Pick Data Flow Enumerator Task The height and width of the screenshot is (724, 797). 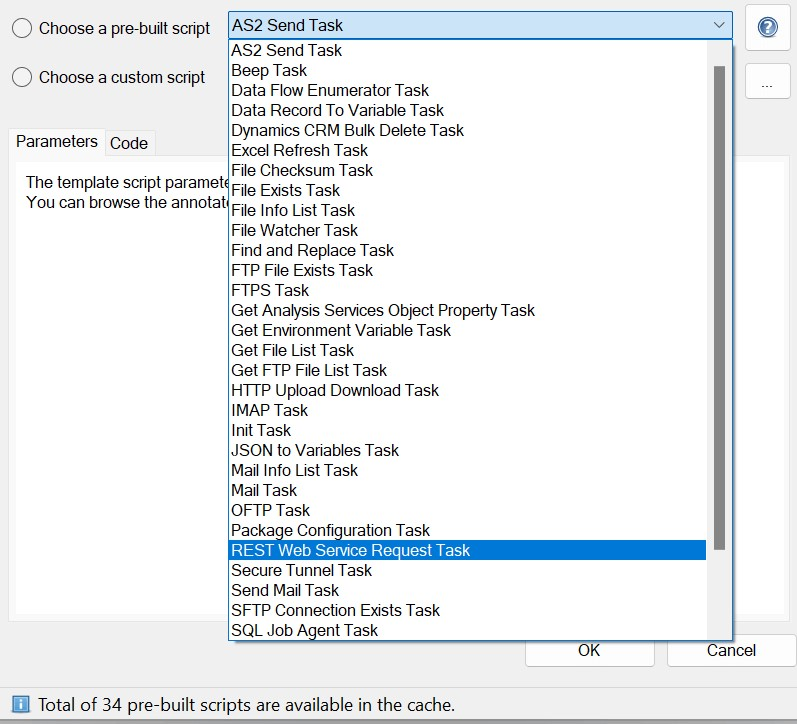(467, 90)
